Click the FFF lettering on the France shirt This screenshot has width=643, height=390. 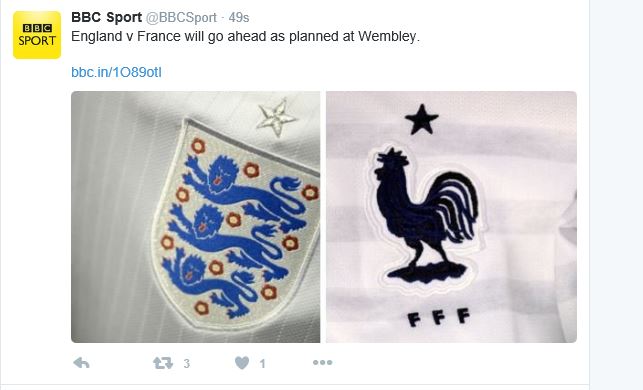439,317
